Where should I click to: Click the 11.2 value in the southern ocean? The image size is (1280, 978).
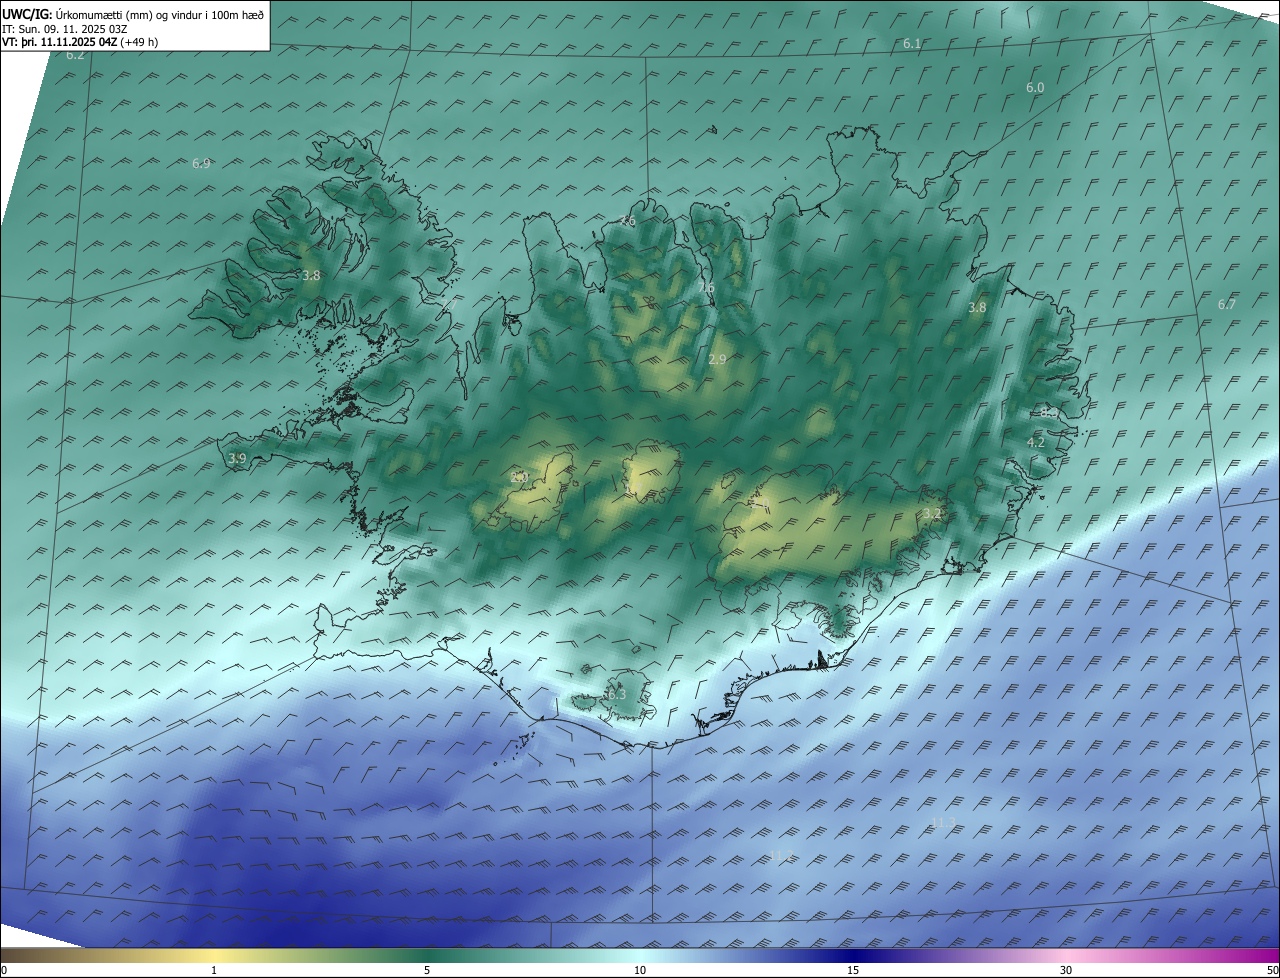(x=781, y=855)
